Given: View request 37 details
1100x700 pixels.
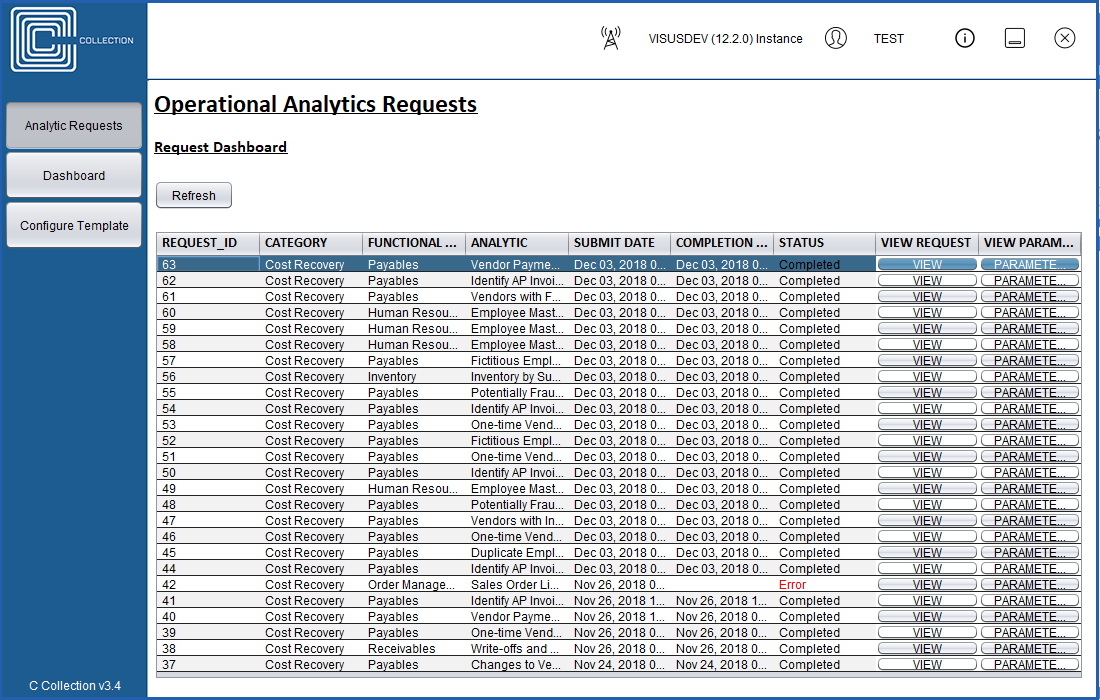Looking at the screenshot, I should point(927,665).
